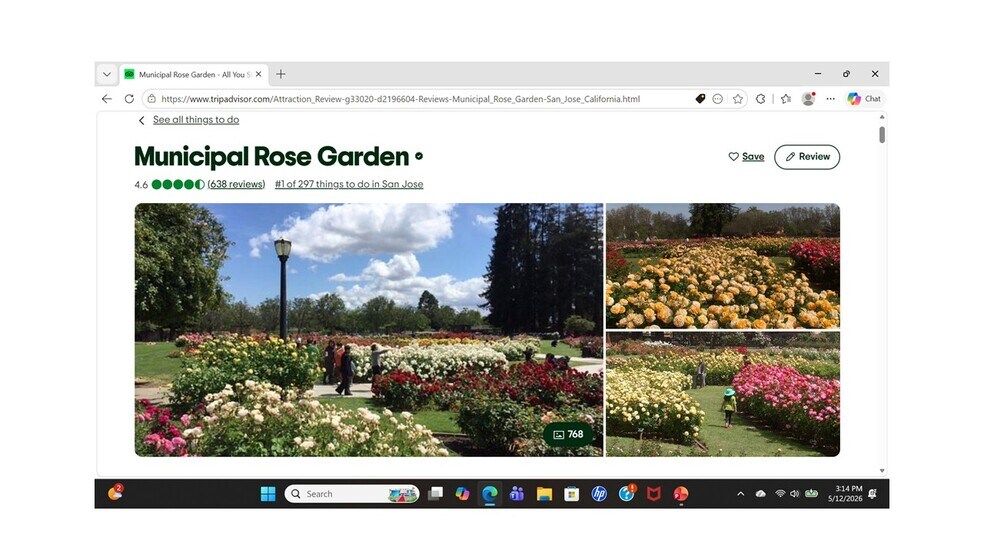Open Copilot Chat in the toolbar

coord(864,99)
